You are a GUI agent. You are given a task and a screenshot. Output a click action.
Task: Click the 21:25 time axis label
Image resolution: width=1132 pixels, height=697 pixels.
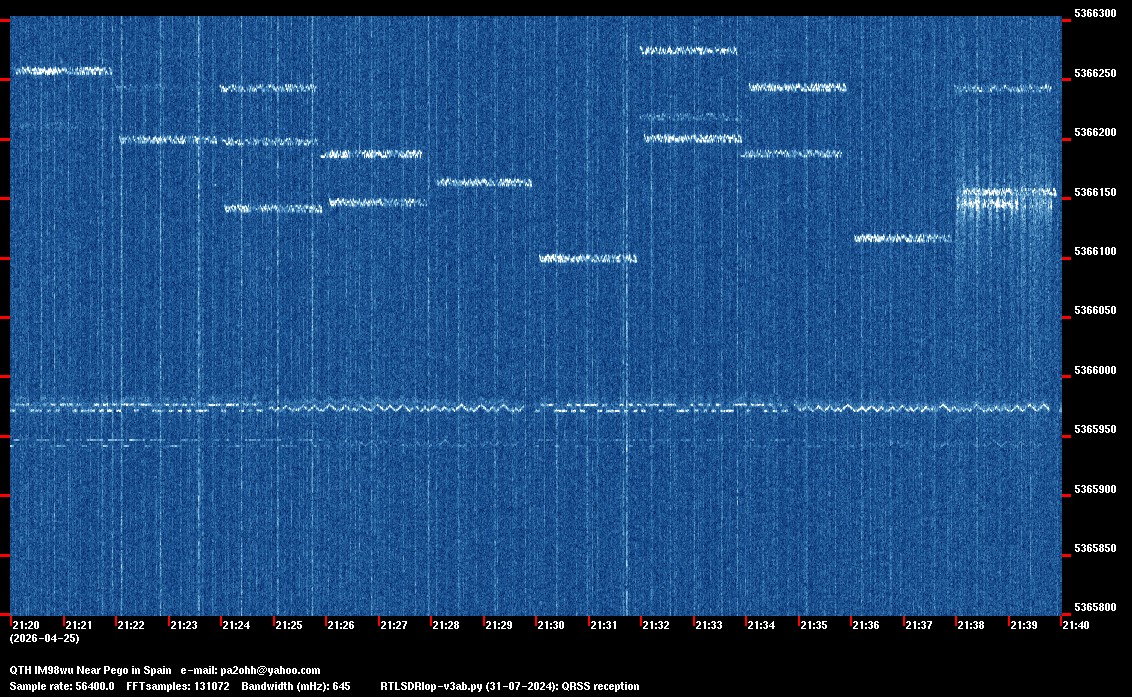[x=289, y=626]
